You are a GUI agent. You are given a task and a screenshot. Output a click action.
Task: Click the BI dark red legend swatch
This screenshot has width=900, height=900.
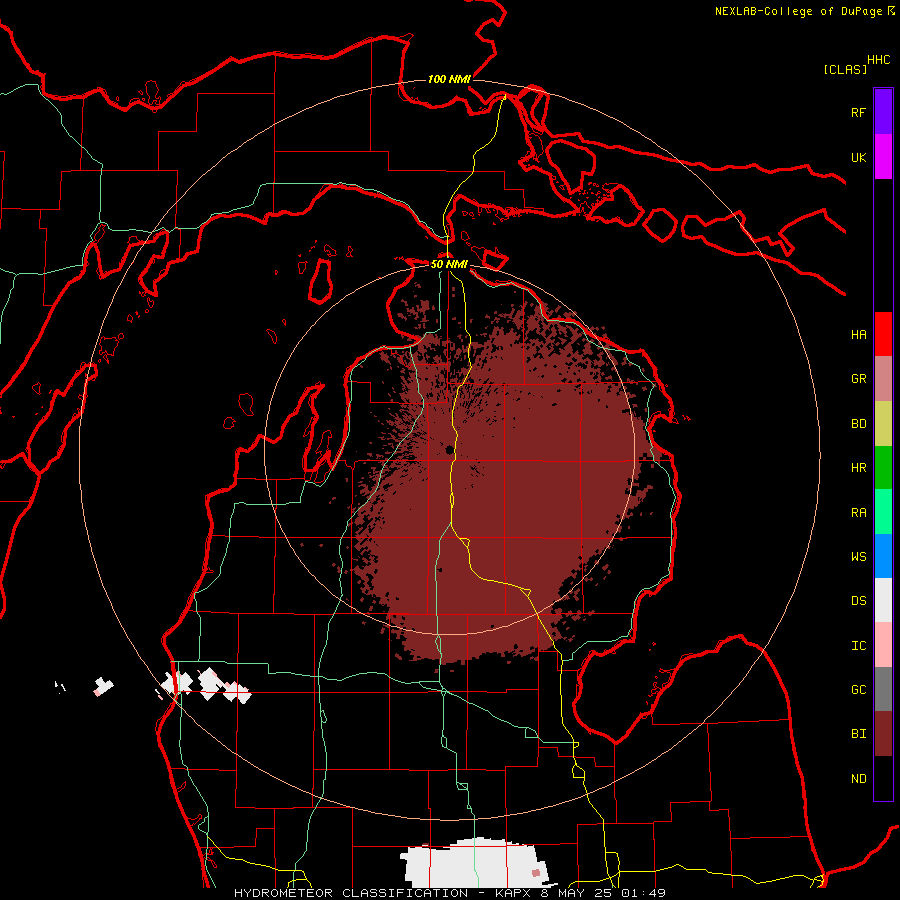click(883, 734)
